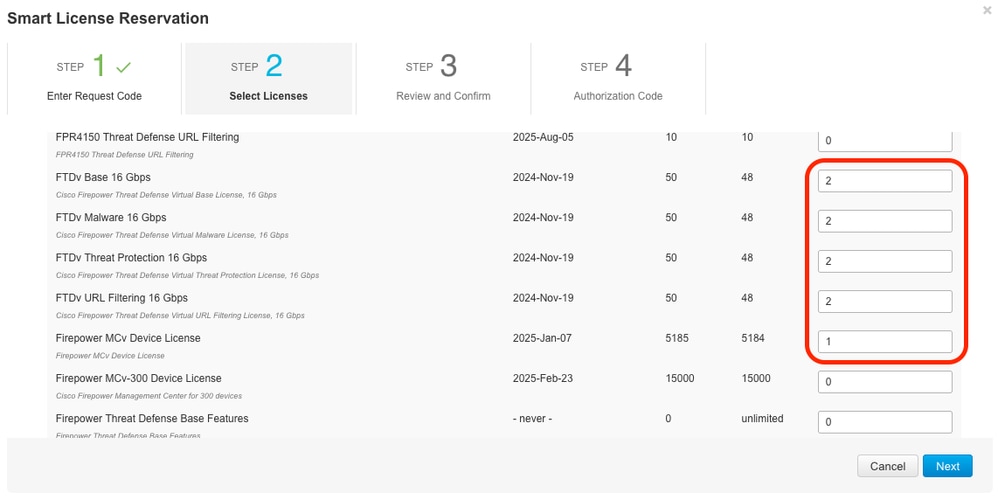
Task: Click the Smart License Reservation title
Action: click(108, 18)
